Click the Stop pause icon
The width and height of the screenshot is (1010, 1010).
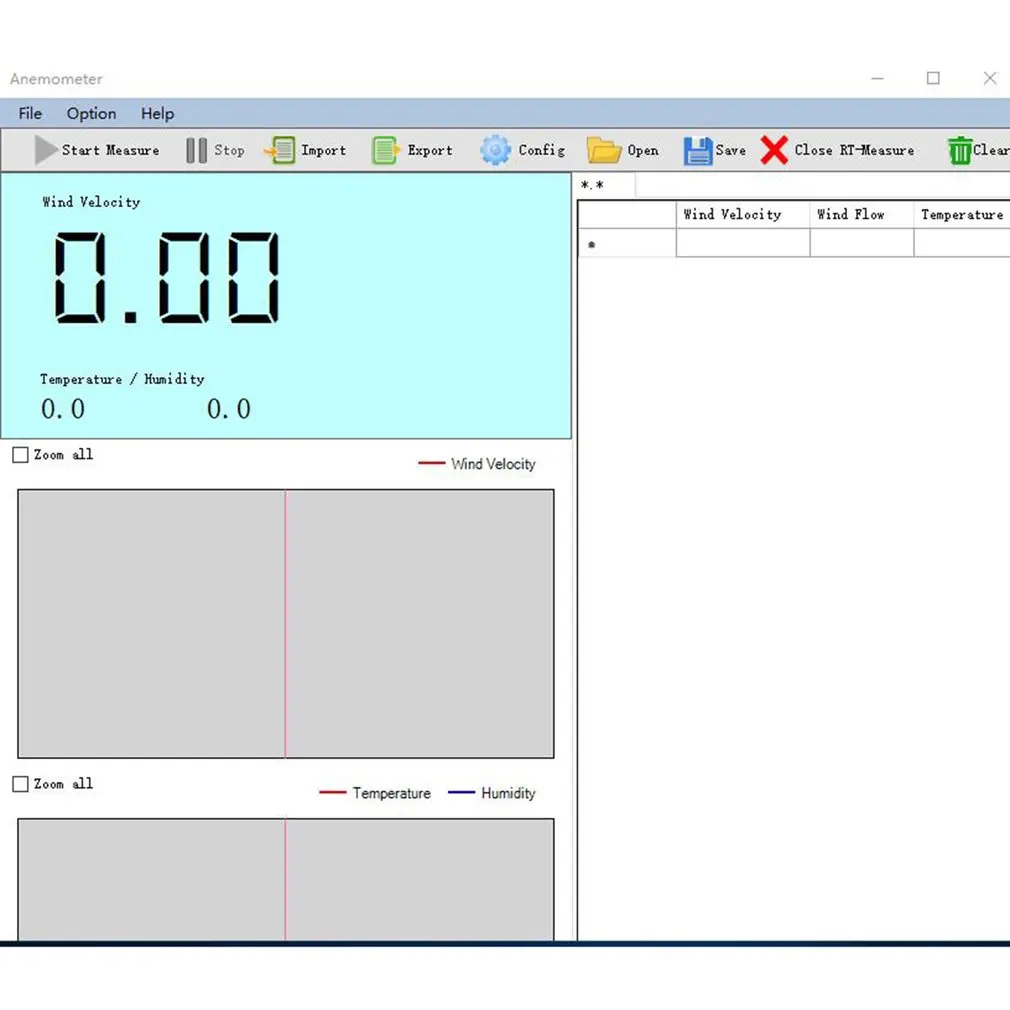click(x=196, y=150)
